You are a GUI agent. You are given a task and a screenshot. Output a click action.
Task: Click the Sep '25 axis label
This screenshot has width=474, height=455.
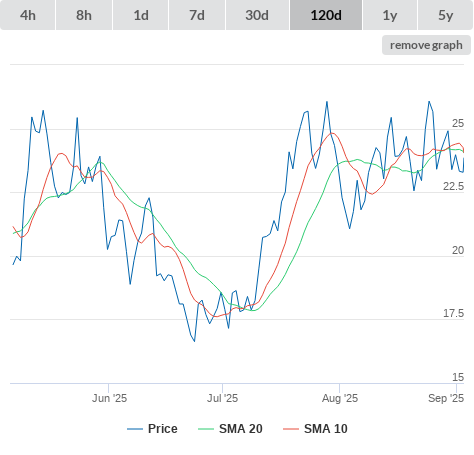tap(446, 398)
